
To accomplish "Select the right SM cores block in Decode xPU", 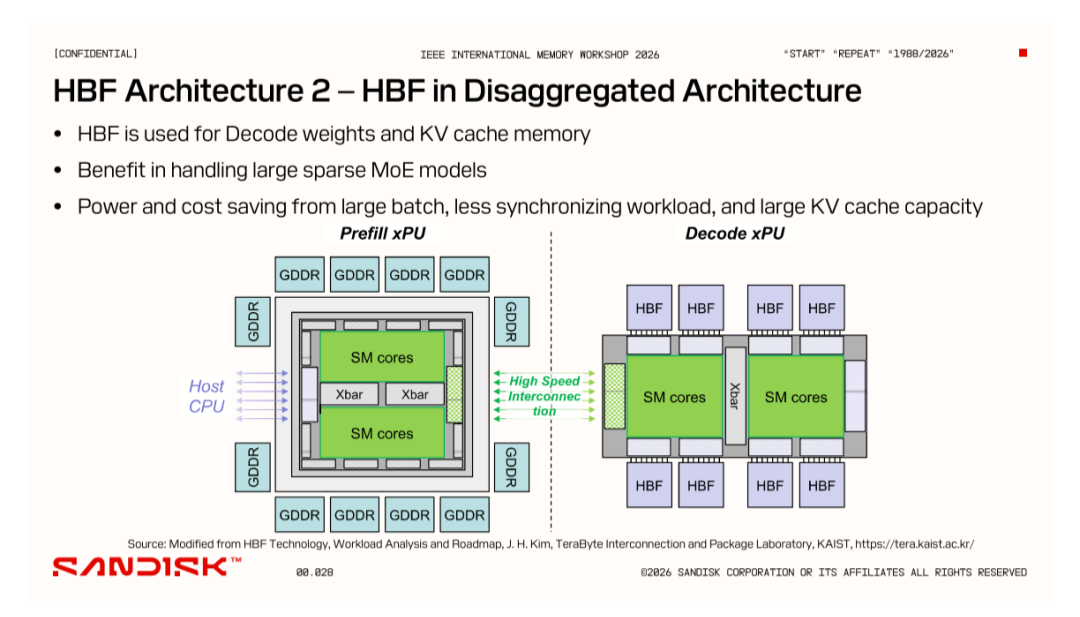I will pos(796,397).
